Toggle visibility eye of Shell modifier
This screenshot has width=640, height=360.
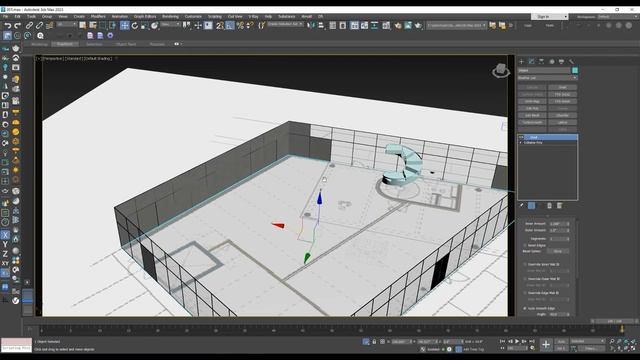click(x=521, y=138)
